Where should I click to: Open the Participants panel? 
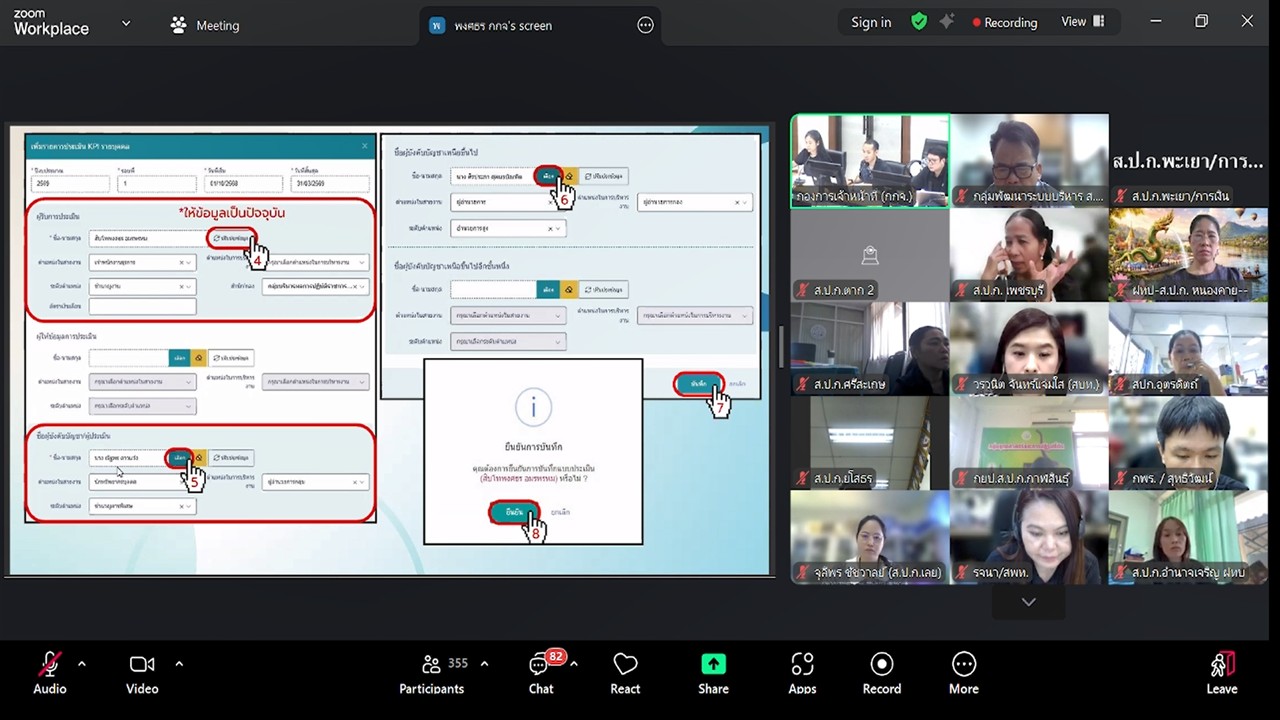[x=431, y=673]
